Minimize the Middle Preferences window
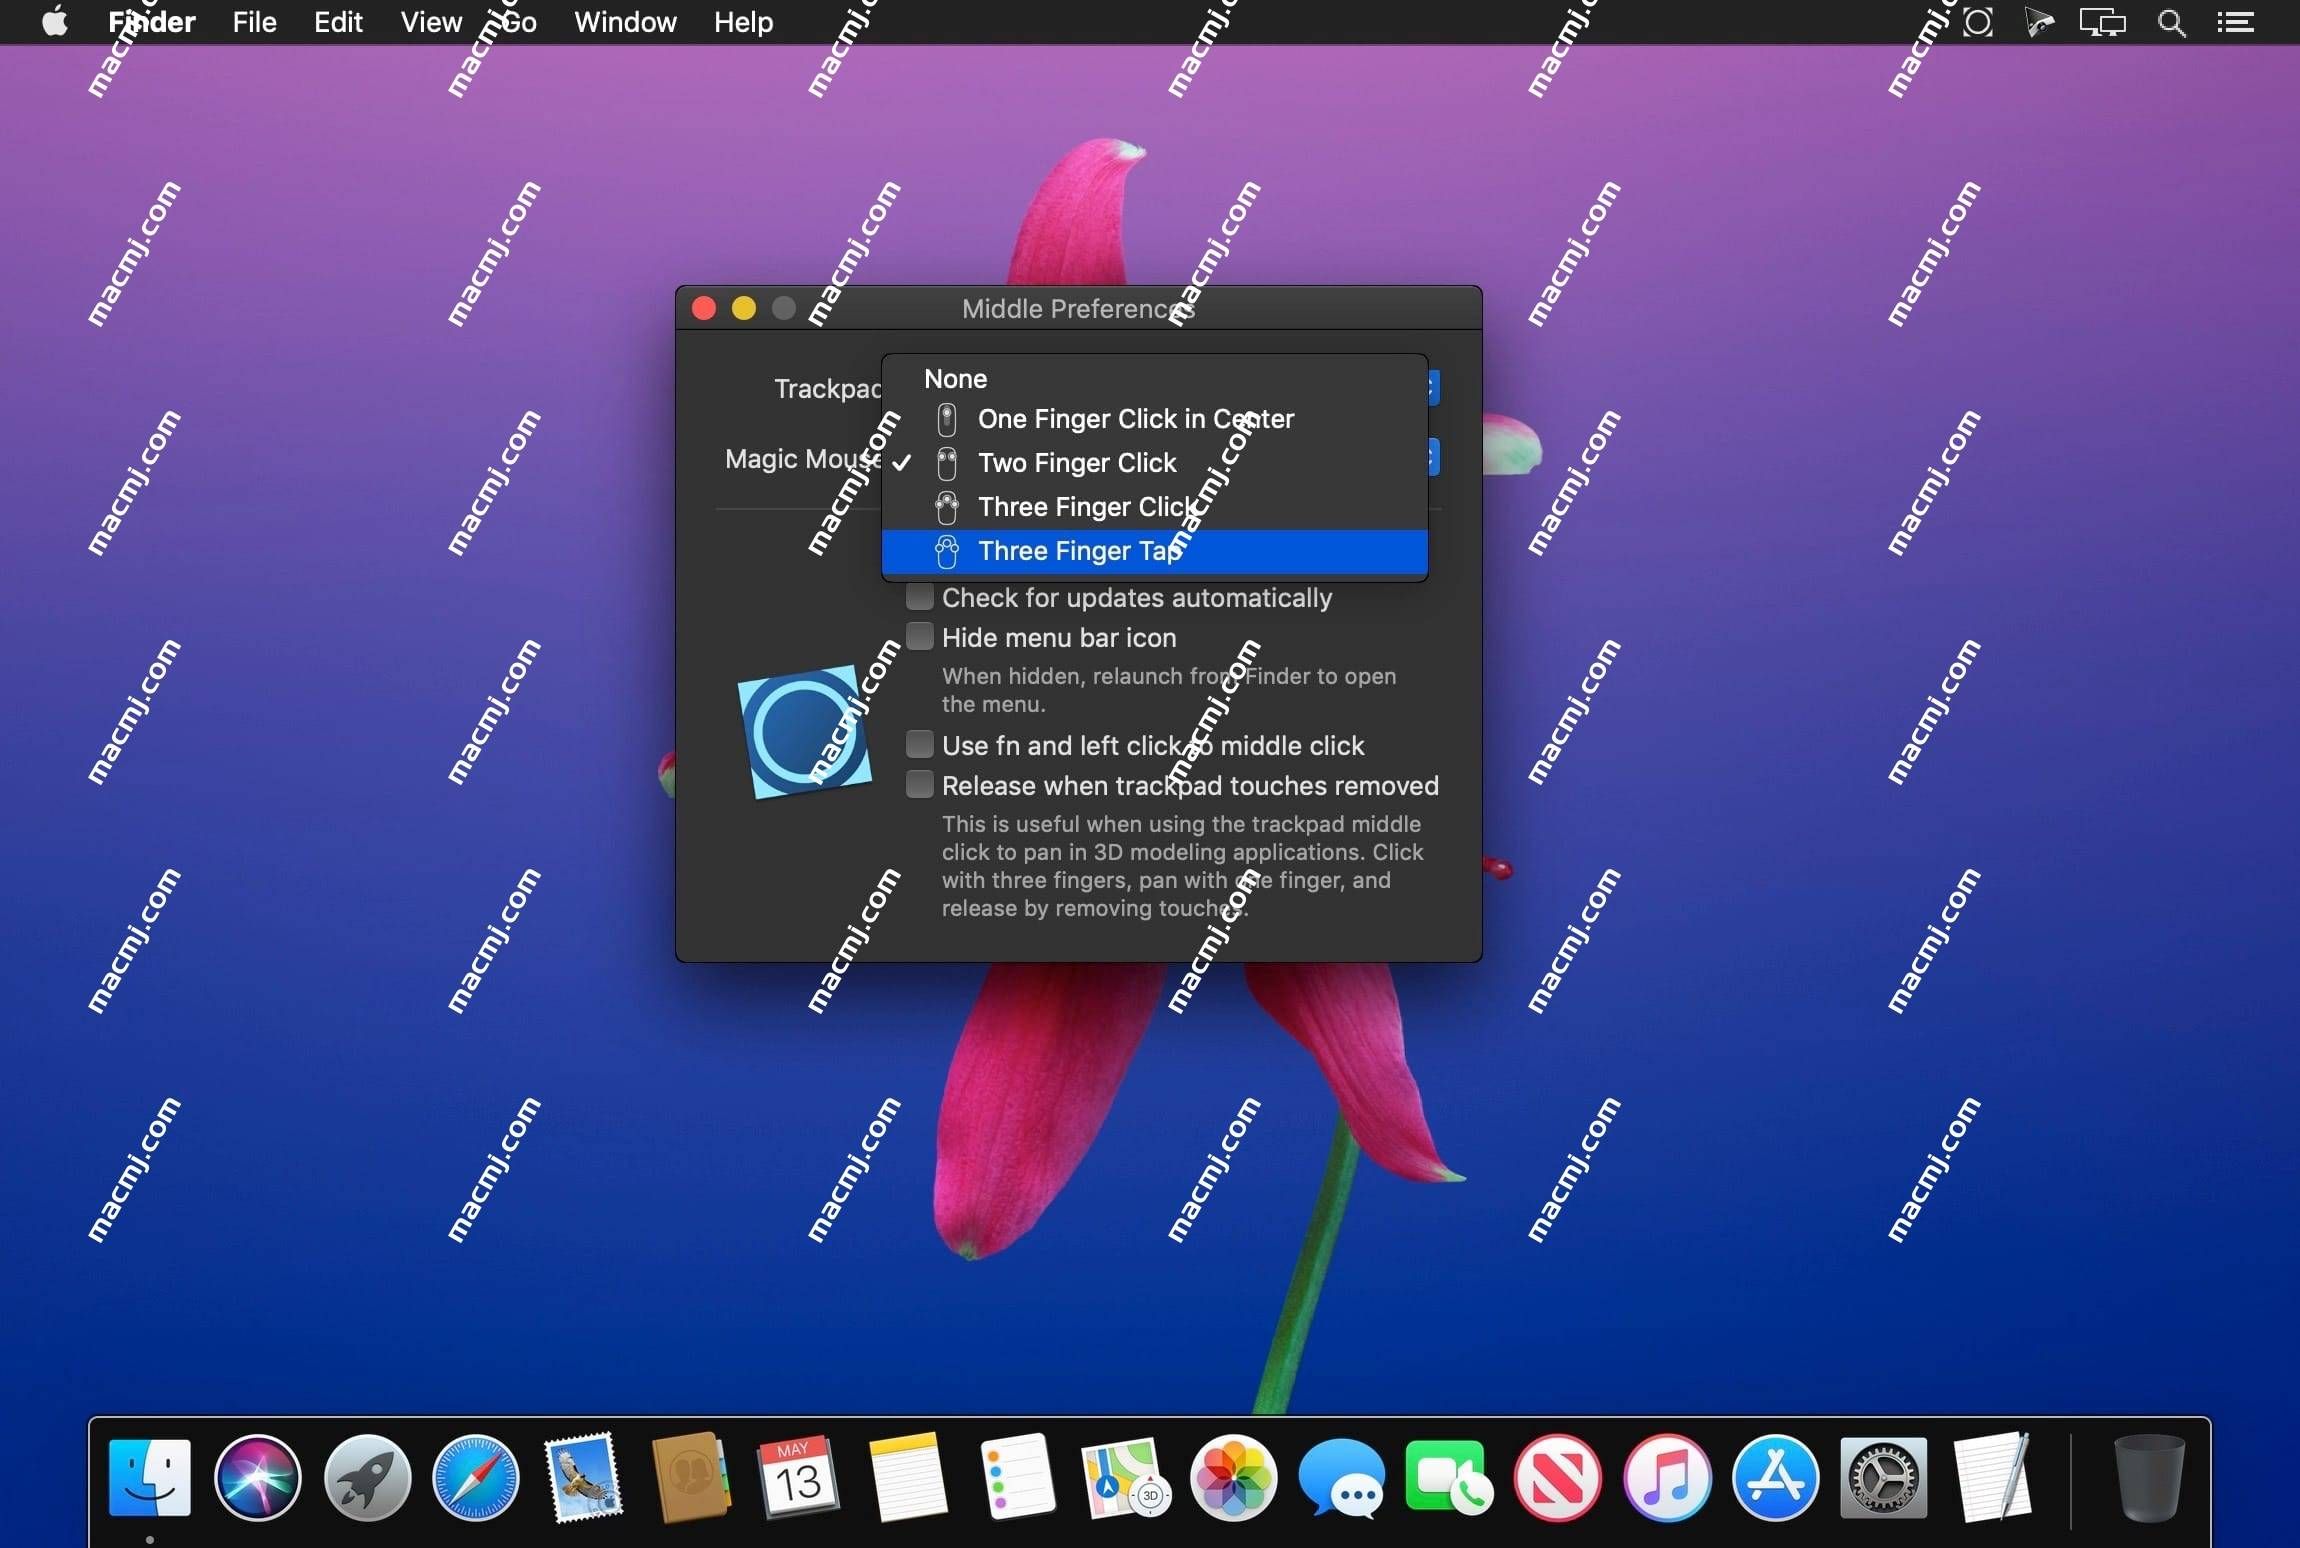Screen dimensions: 2300x1548 point(744,308)
